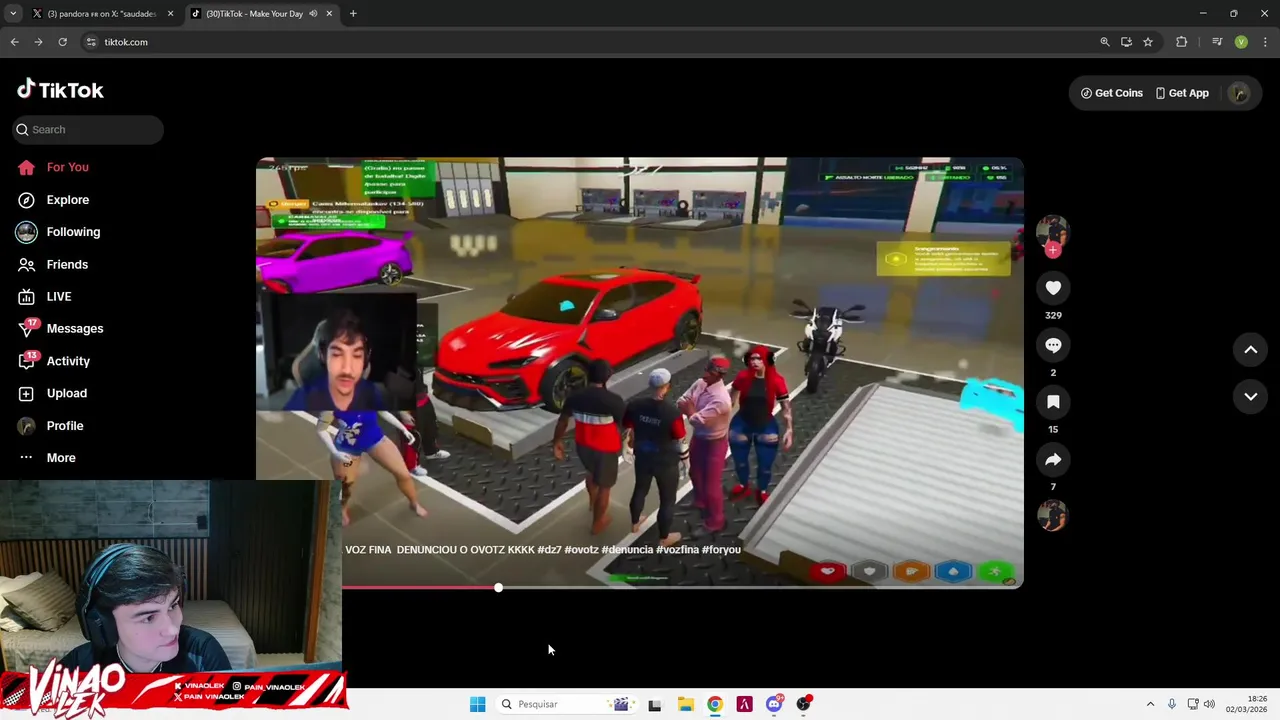This screenshot has width=1280, height=720.
Task: Go to the Following feed
Action: (58, 232)
